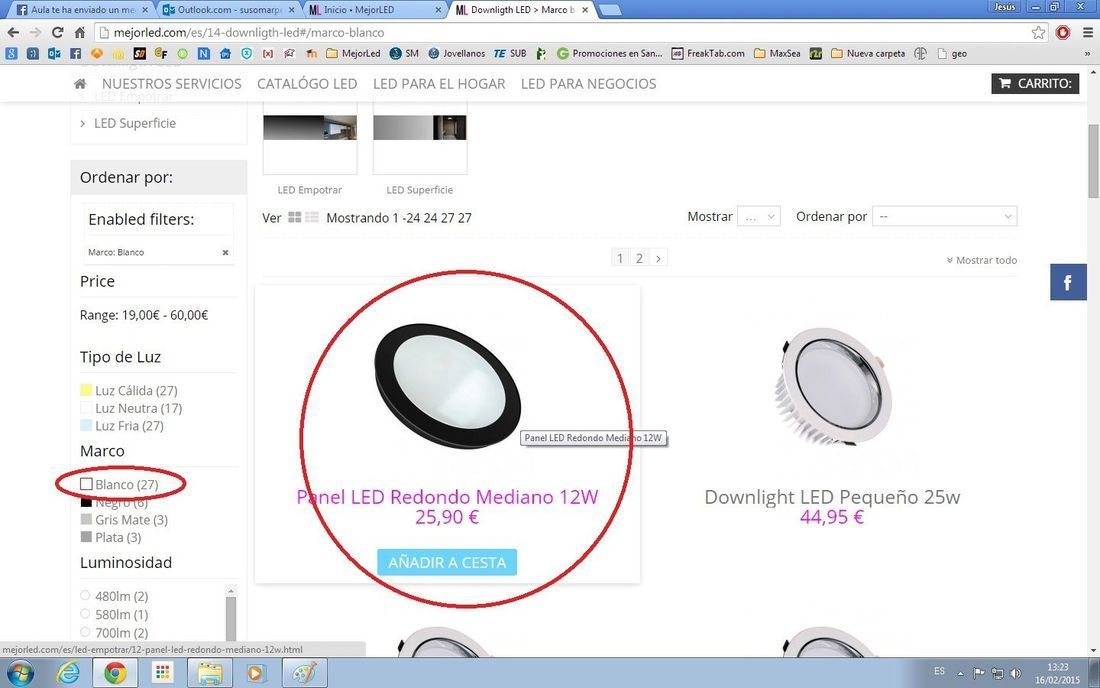Bookmark this page with the star icon
Image resolution: width=1100 pixels, height=688 pixels.
point(1038,32)
